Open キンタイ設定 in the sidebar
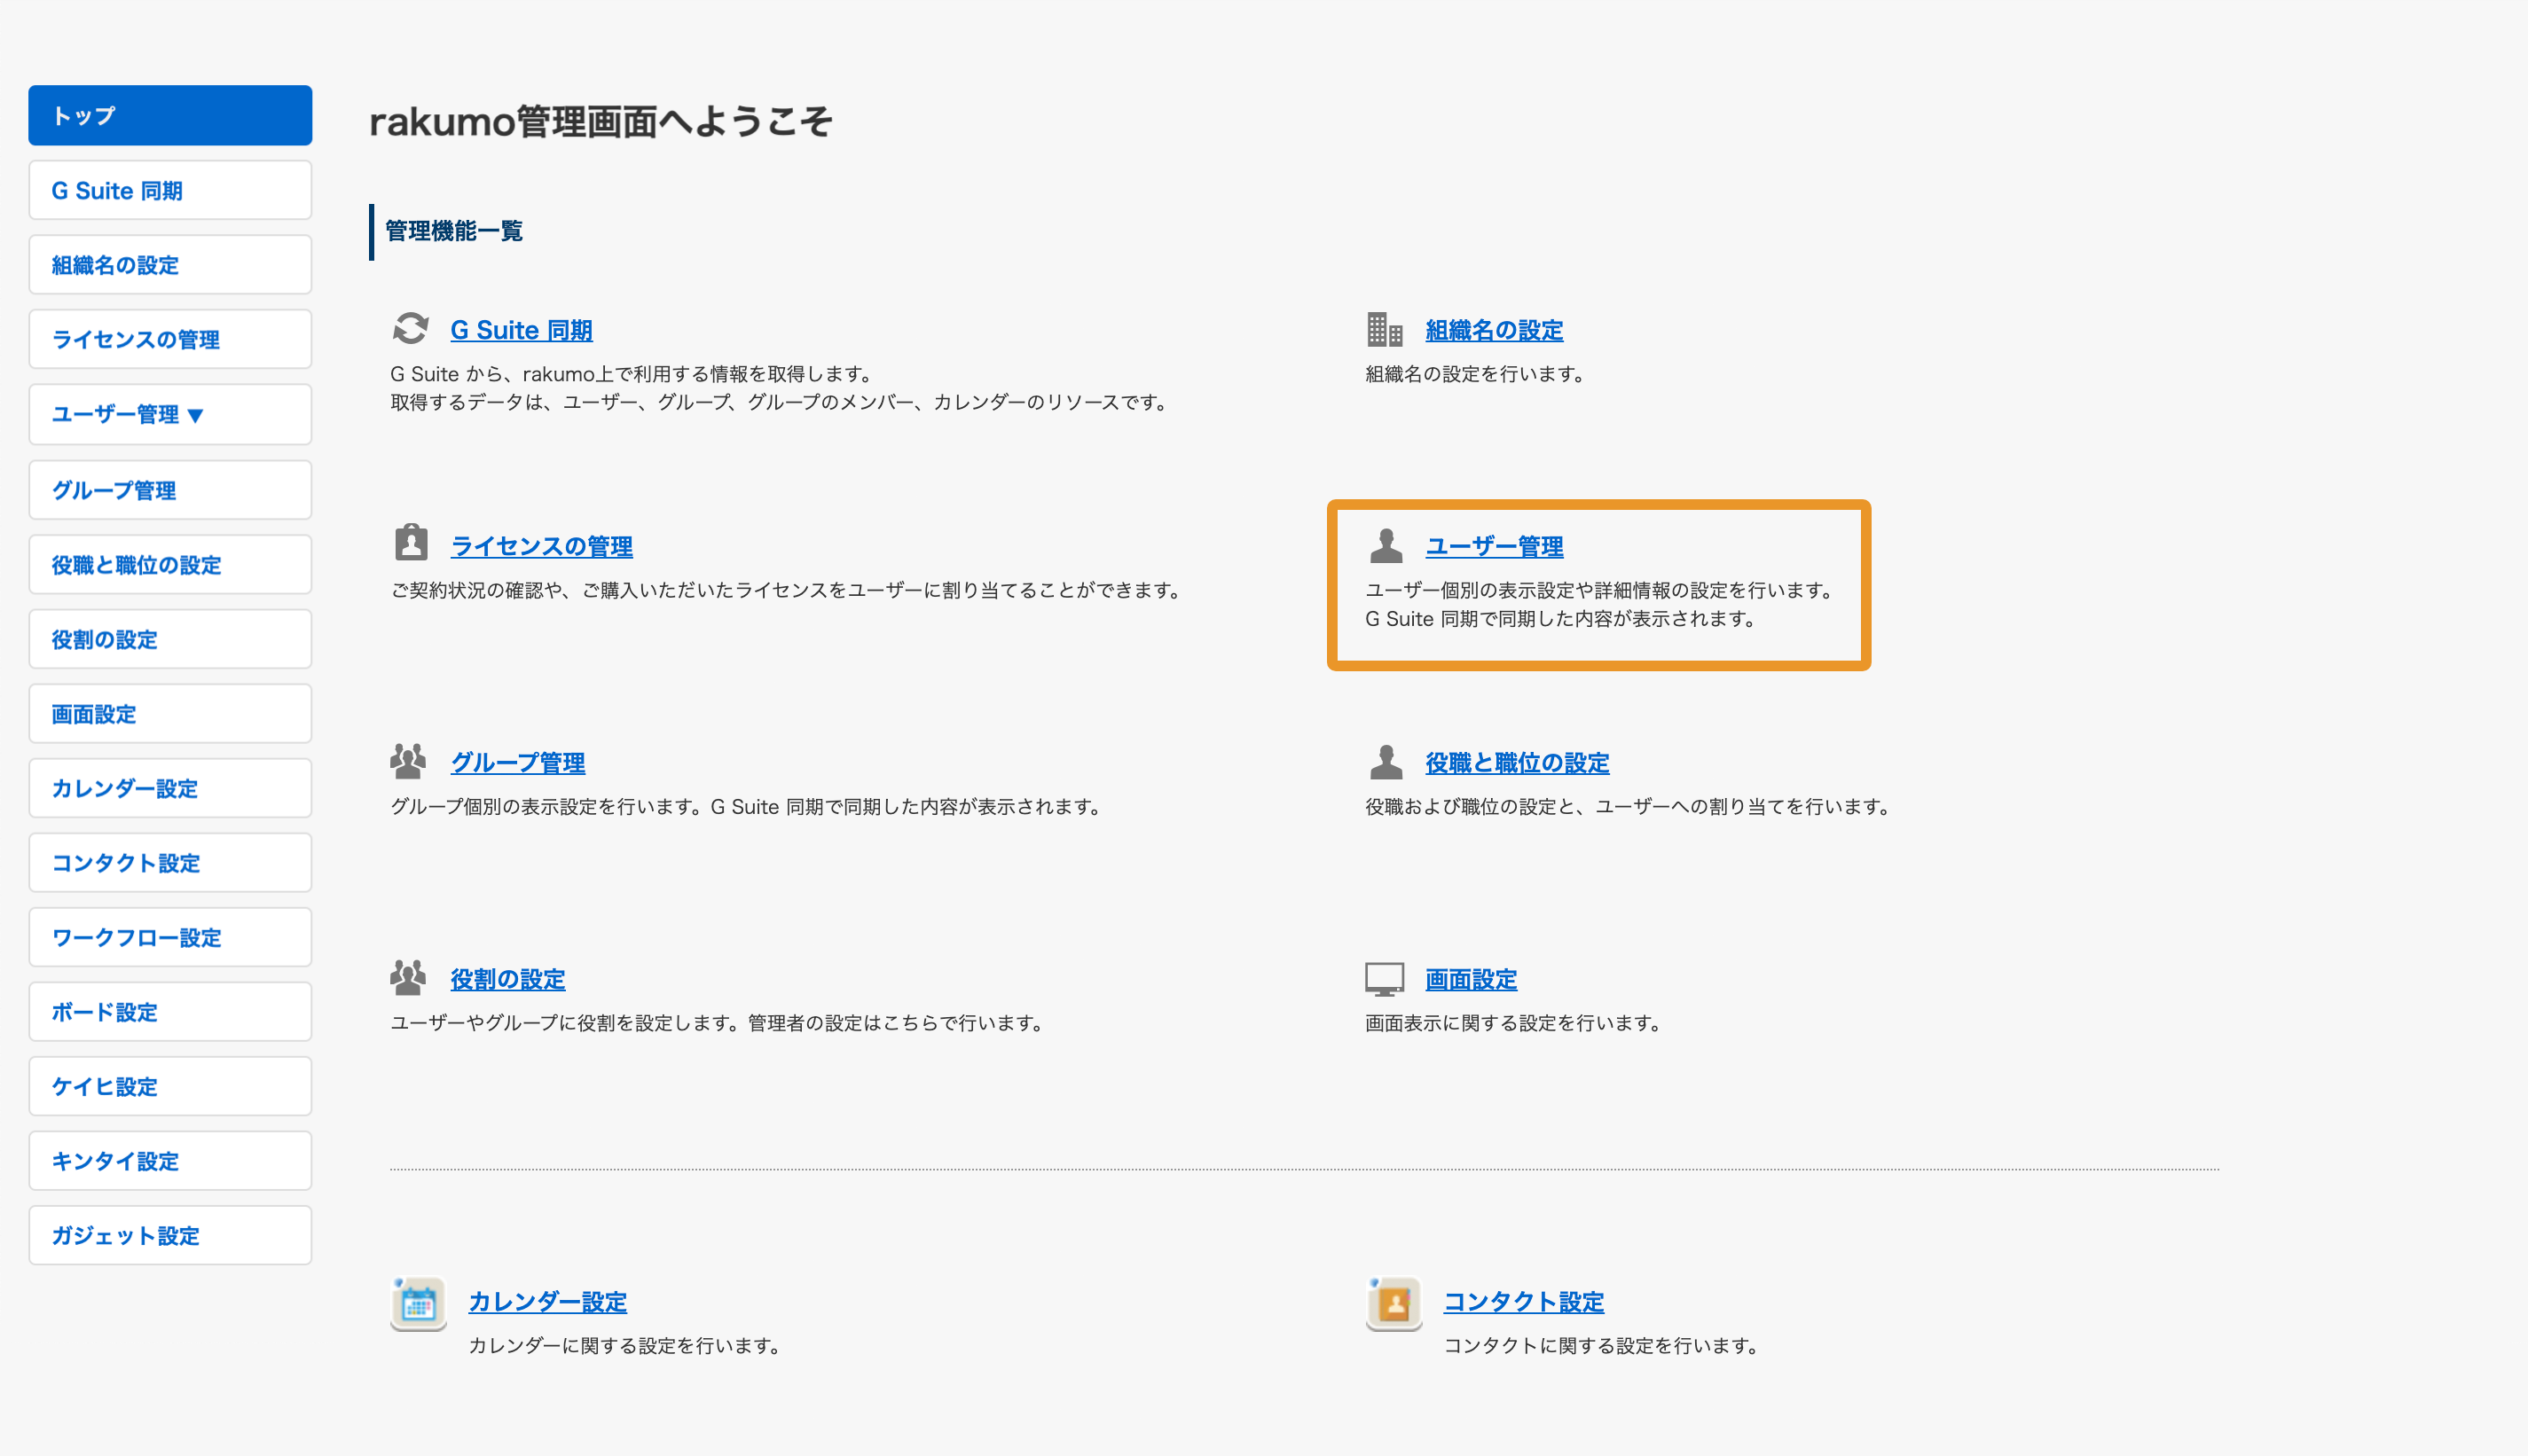Screen dimensions: 2528x1456 coord(170,1161)
